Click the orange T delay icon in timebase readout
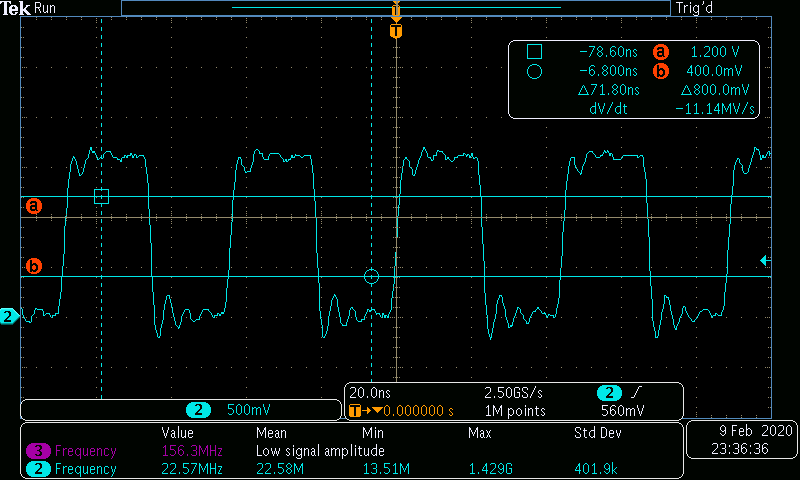 (x=355, y=411)
